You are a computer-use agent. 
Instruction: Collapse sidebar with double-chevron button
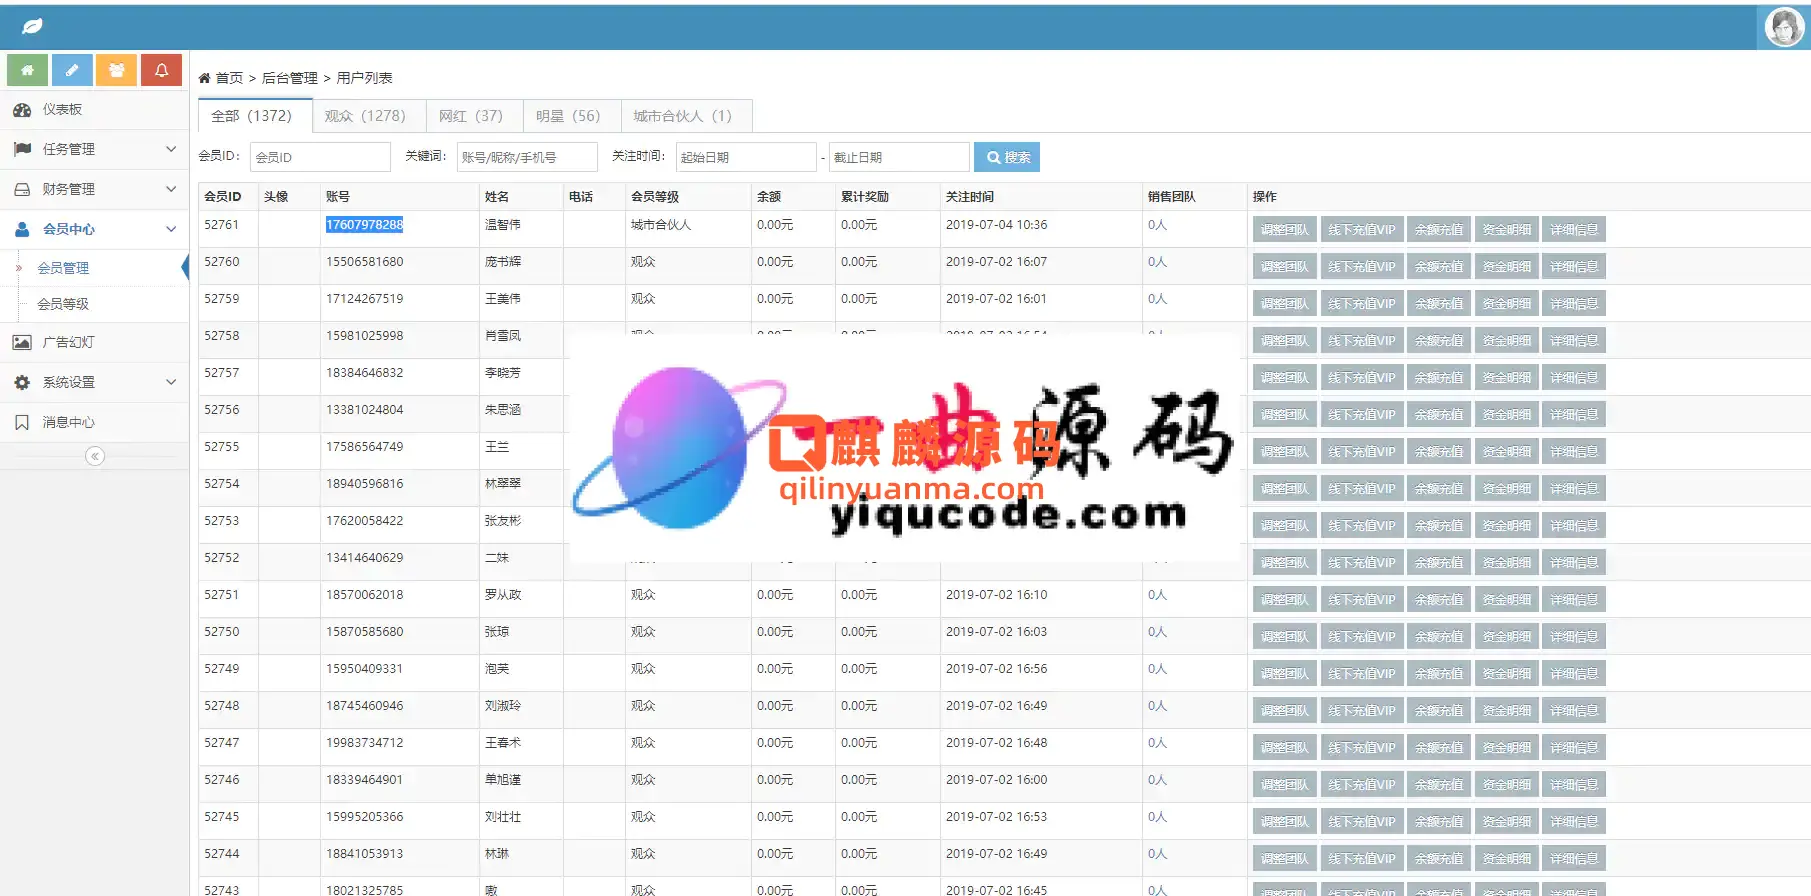click(95, 456)
